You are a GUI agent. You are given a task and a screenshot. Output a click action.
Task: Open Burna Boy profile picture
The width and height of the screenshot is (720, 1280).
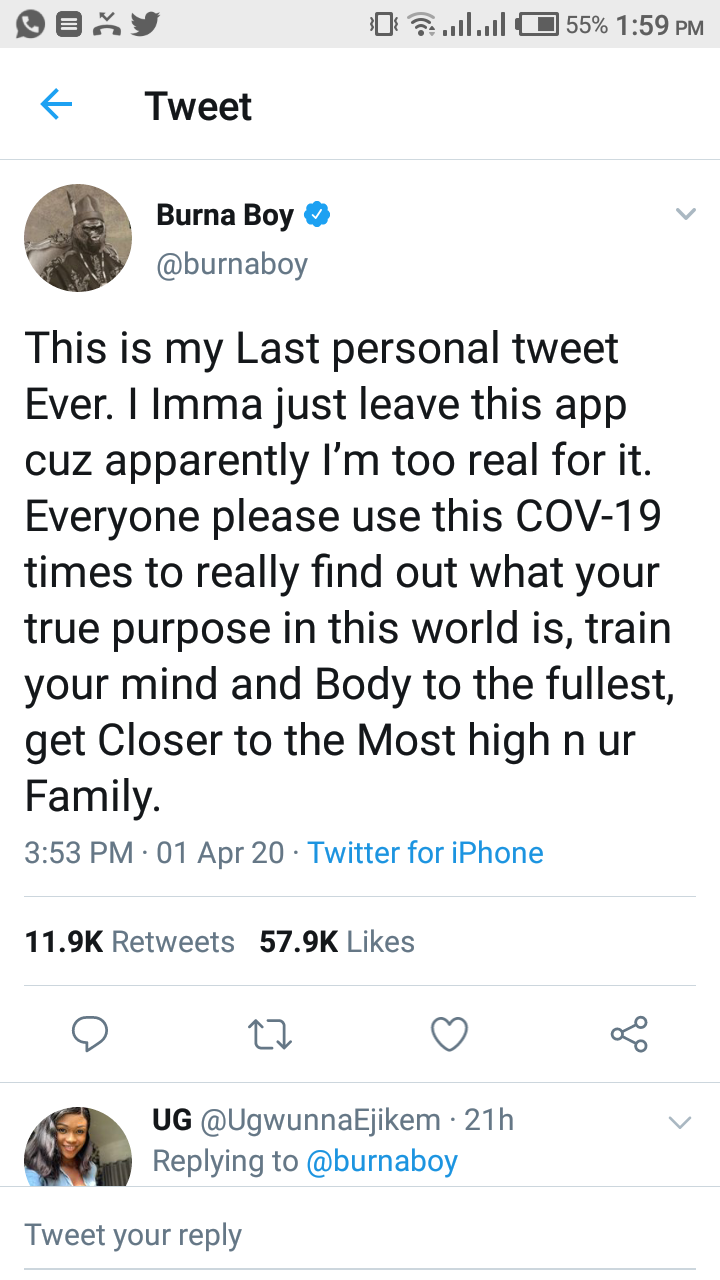coord(78,238)
